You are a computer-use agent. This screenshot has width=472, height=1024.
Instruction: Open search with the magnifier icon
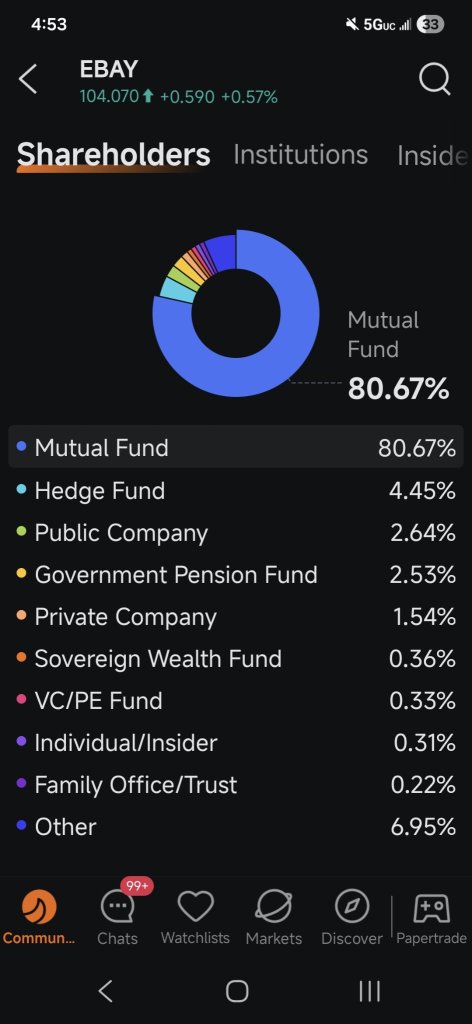click(x=434, y=80)
